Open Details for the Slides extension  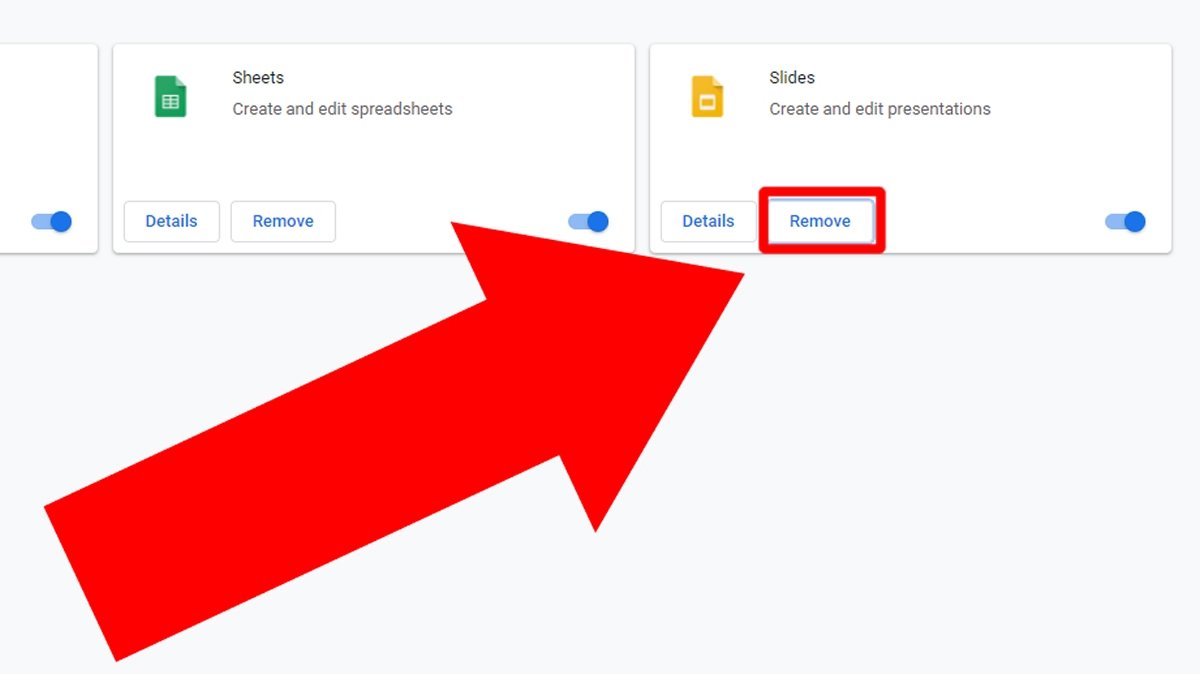(708, 221)
